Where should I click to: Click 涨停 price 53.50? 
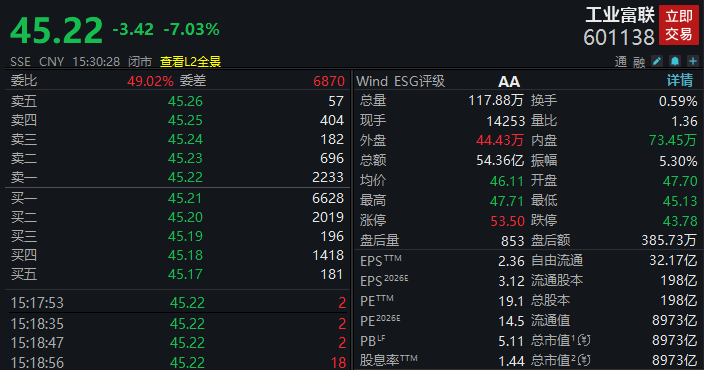pos(507,221)
